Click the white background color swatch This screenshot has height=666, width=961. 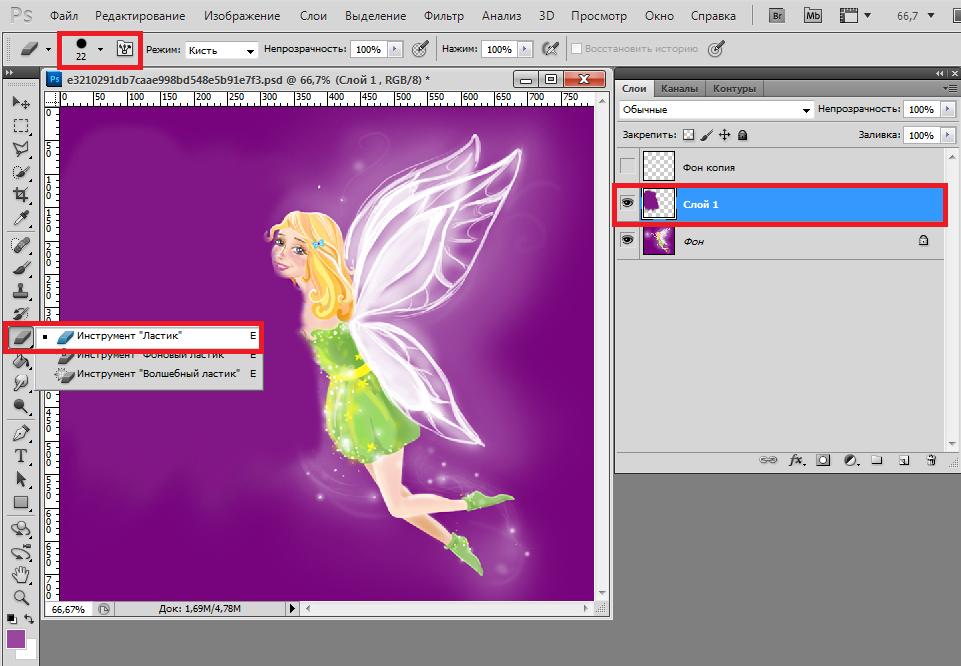31,651
